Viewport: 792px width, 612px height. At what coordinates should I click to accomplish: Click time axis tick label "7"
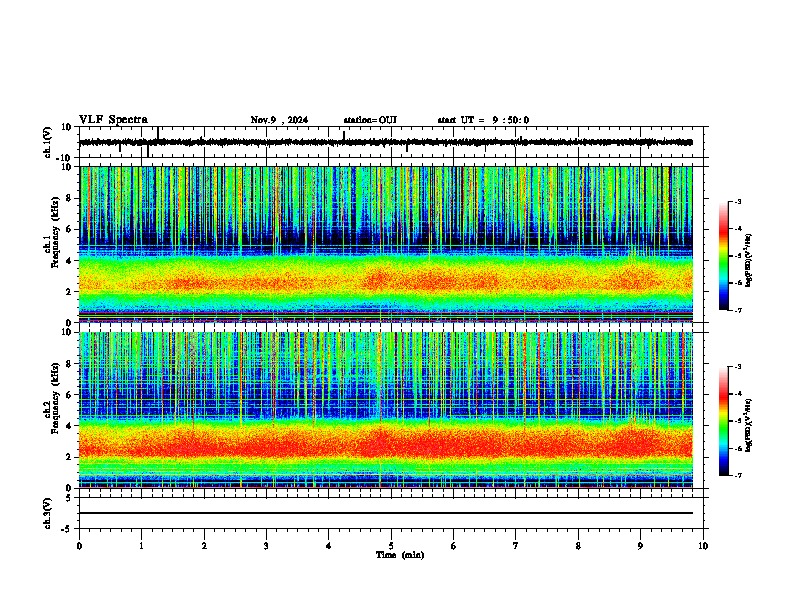[x=516, y=546]
